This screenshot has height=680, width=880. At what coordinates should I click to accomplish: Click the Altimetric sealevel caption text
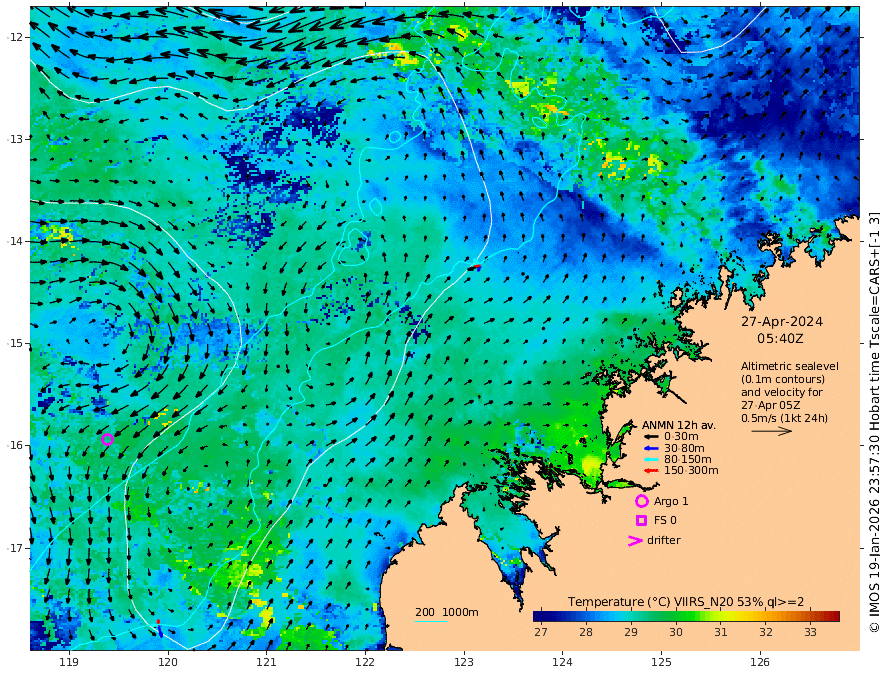tap(790, 366)
